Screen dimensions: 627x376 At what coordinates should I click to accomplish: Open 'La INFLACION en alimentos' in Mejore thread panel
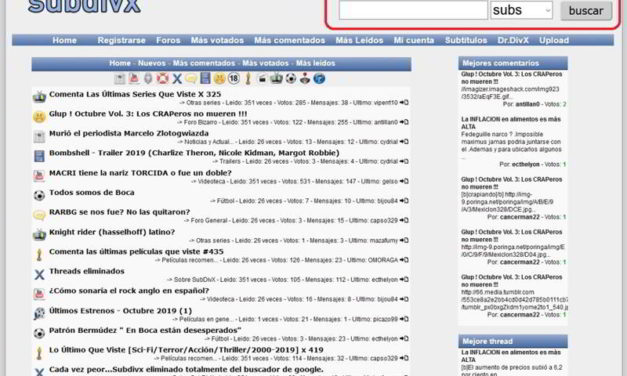click(511, 356)
